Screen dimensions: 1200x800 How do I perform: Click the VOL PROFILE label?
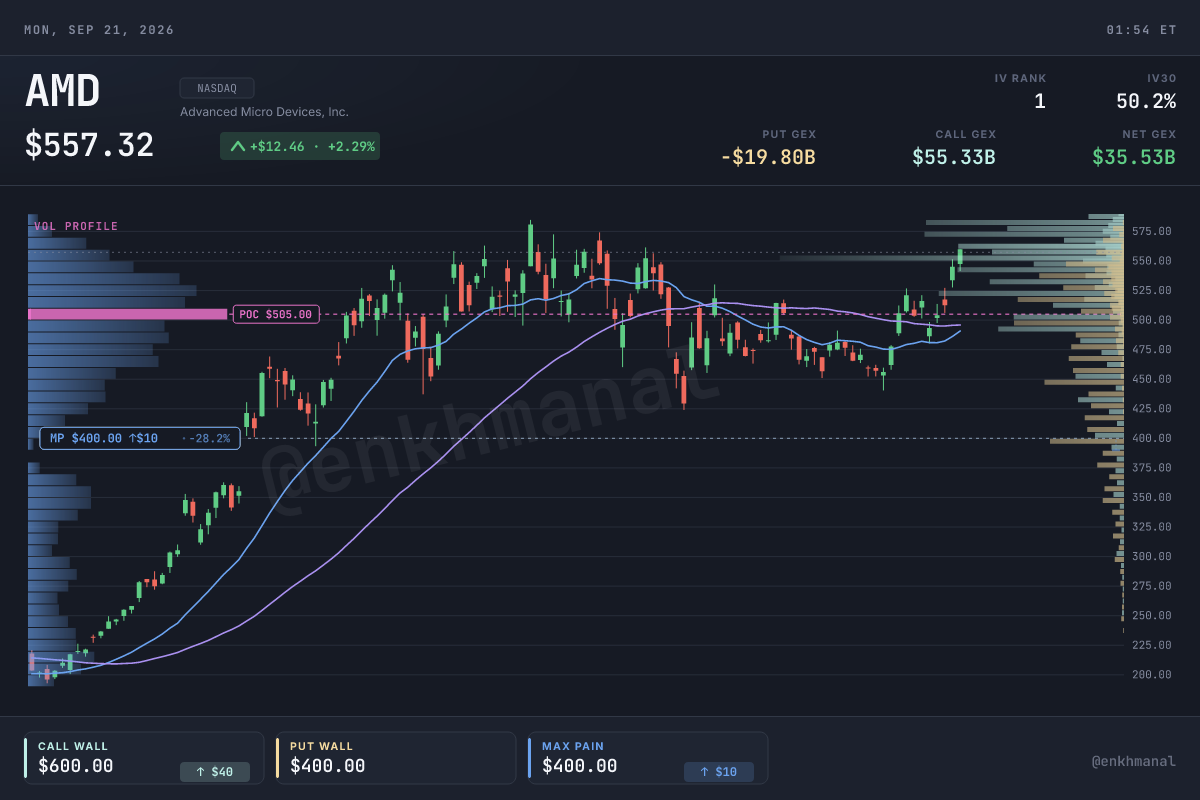(x=76, y=226)
